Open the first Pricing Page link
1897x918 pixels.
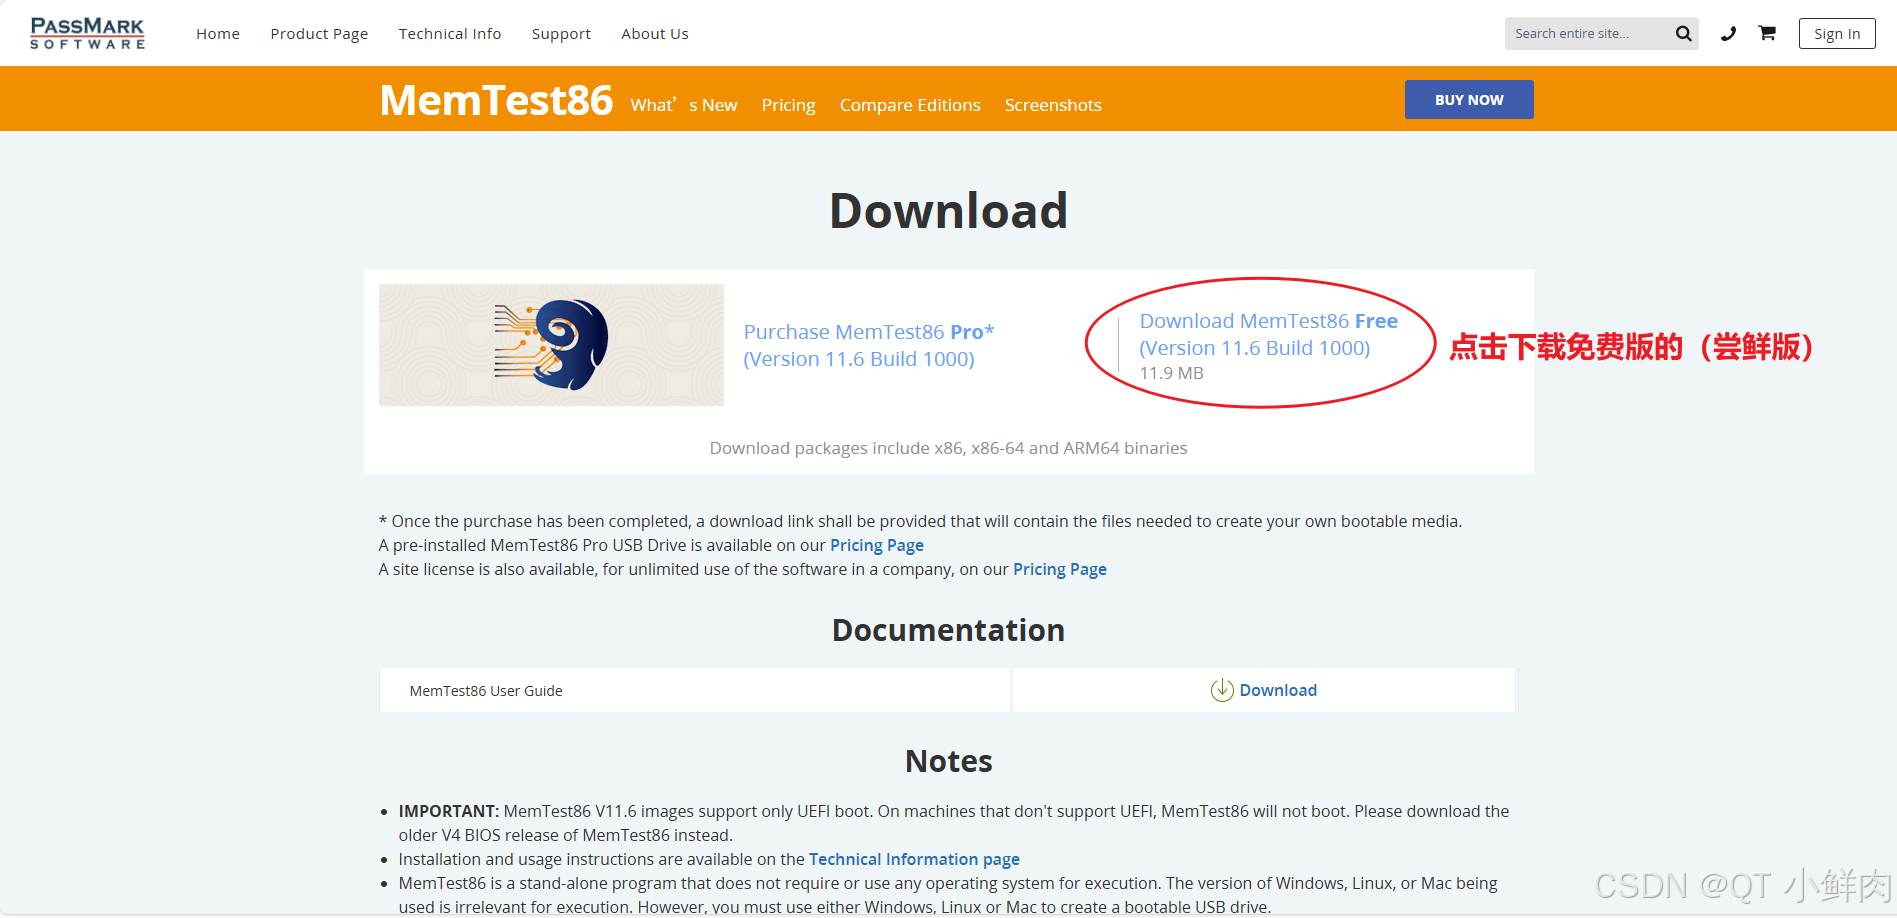(x=877, y=545)
